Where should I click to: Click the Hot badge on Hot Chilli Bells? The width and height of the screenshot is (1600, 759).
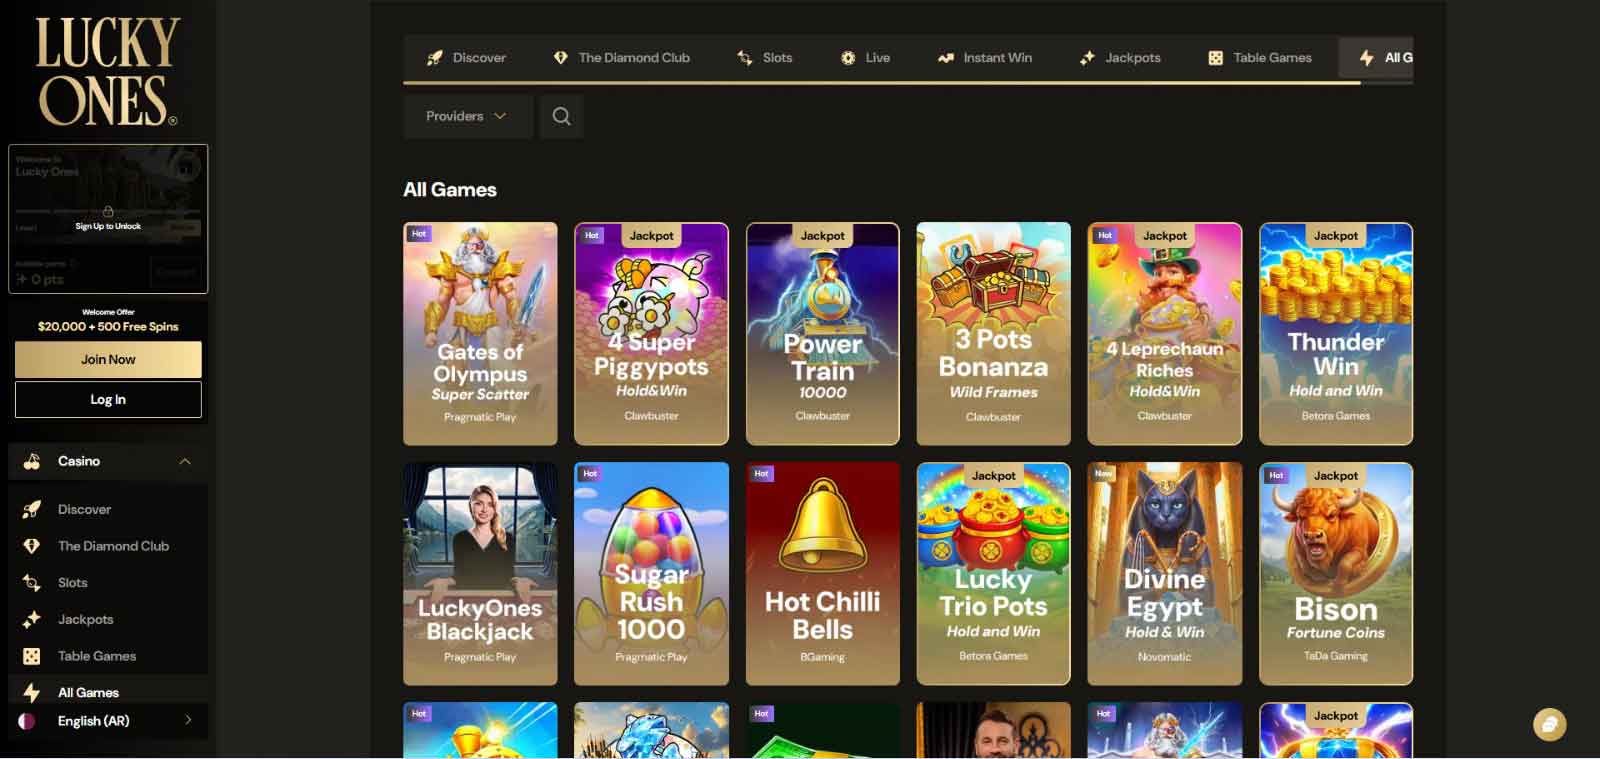click(762, 474)
